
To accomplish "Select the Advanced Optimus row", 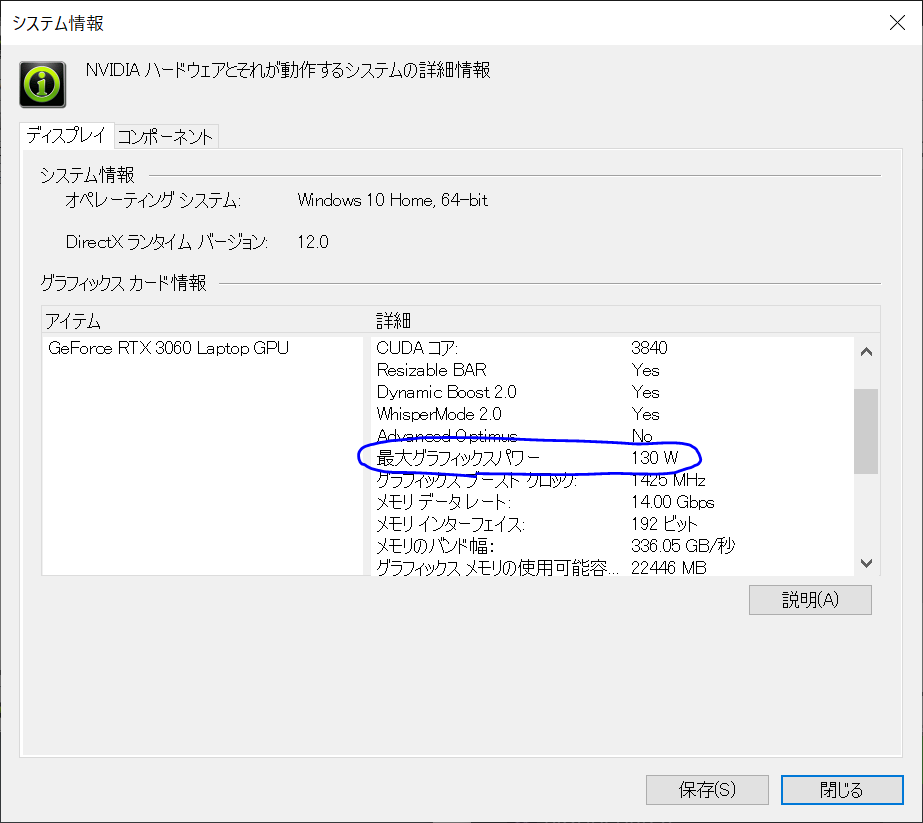I will [612, 436].
